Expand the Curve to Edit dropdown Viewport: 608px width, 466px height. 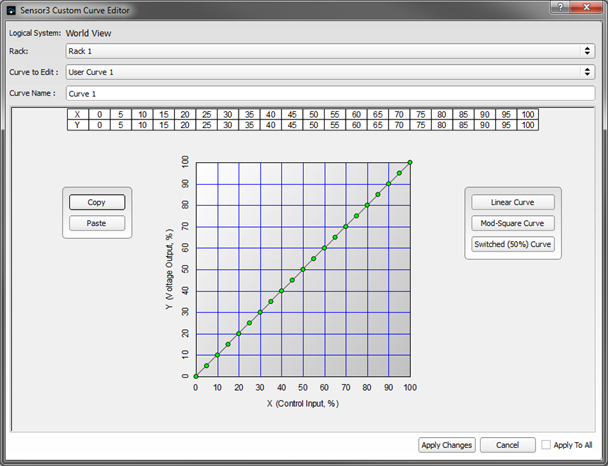click(x=330, y=71)
